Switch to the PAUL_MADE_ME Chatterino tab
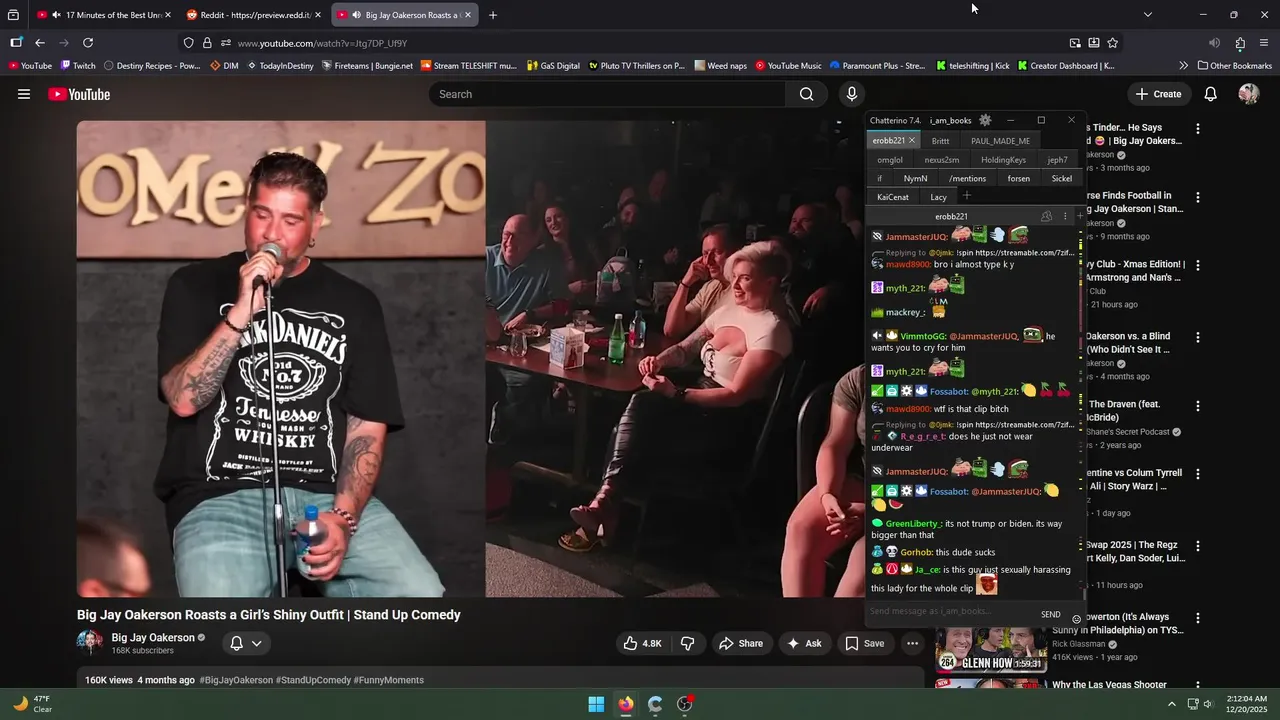 [1000, 141]
